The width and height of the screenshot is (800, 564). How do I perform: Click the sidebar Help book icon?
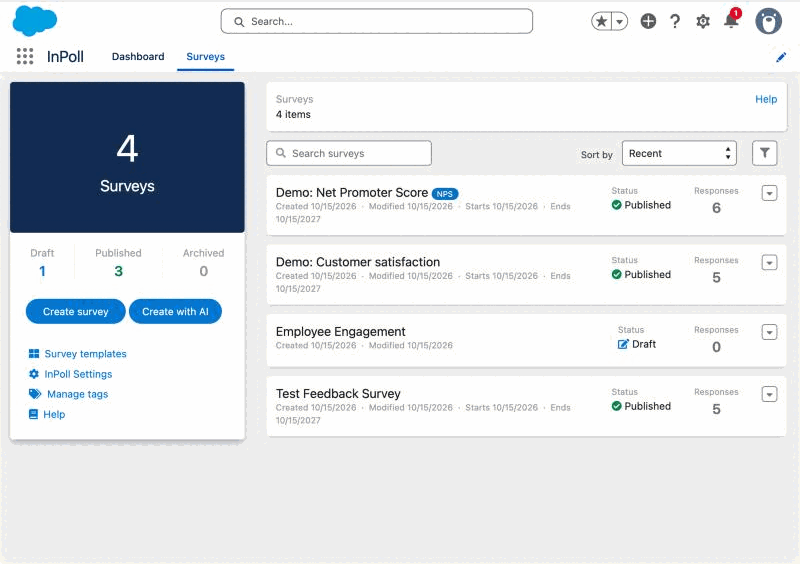[33, 414]
